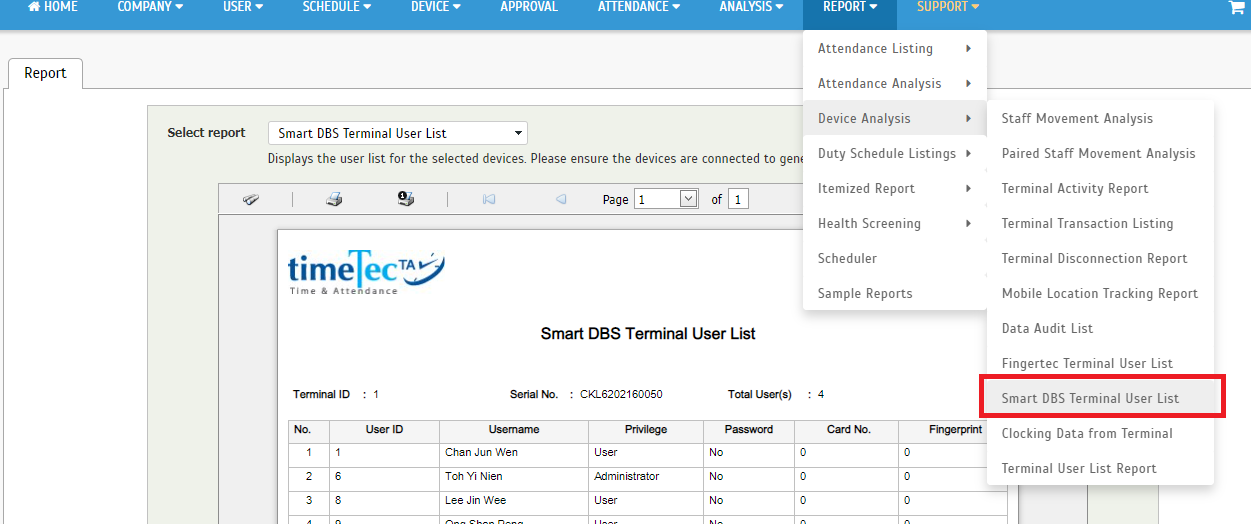Open Scheduler from Report menu

(895, 258)
